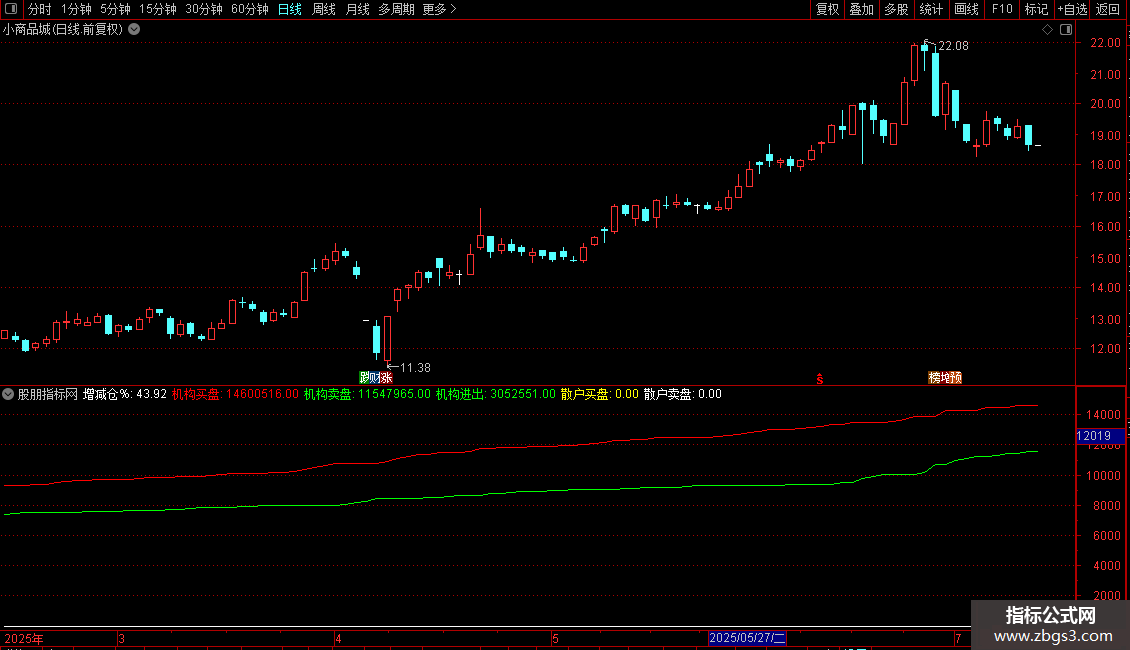
Task: Activate the 画线 drawing tool
Action: click(x=966, y=9)
